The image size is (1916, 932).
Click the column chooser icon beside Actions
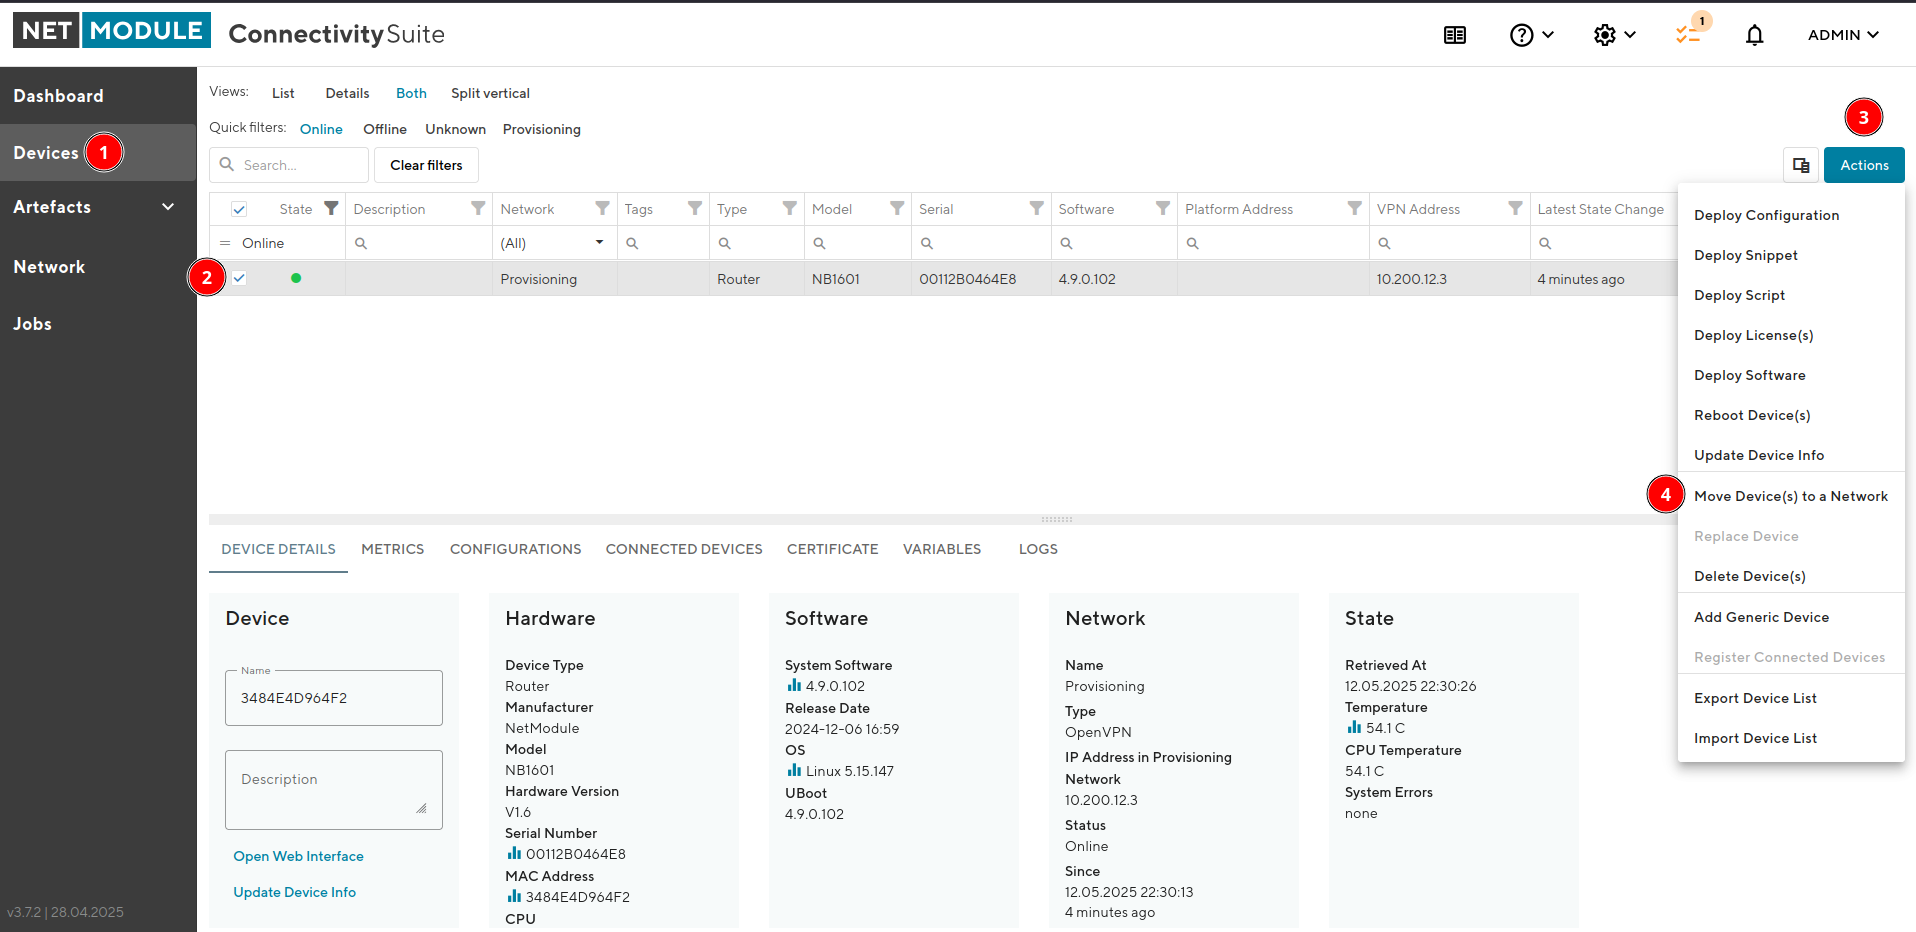point(1801,165)
